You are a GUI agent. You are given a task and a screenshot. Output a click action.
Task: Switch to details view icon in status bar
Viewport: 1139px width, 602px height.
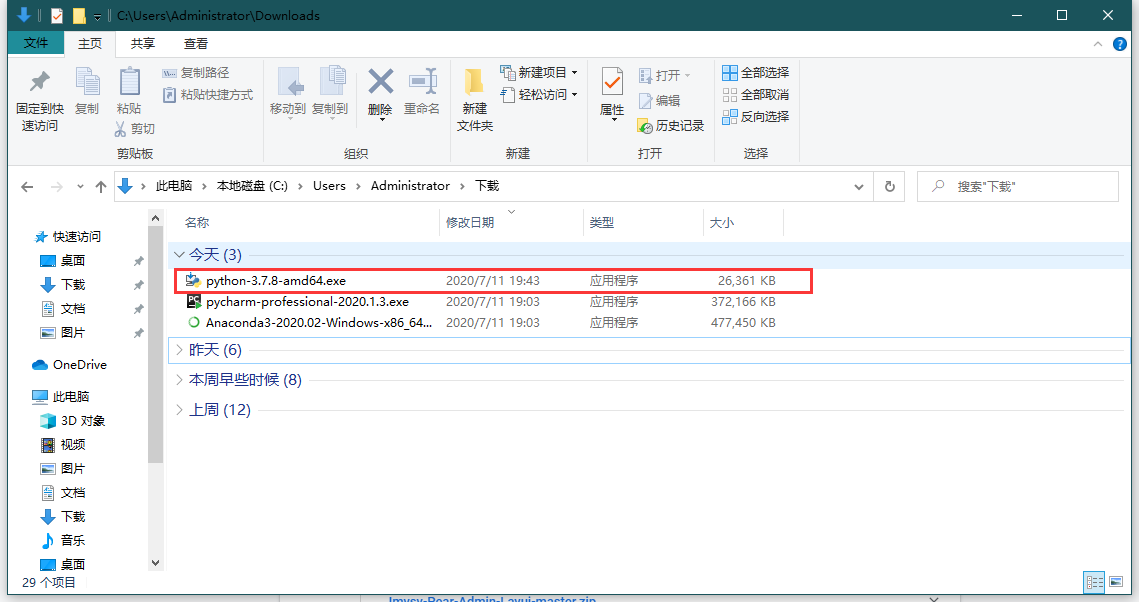pos(1094,582)
